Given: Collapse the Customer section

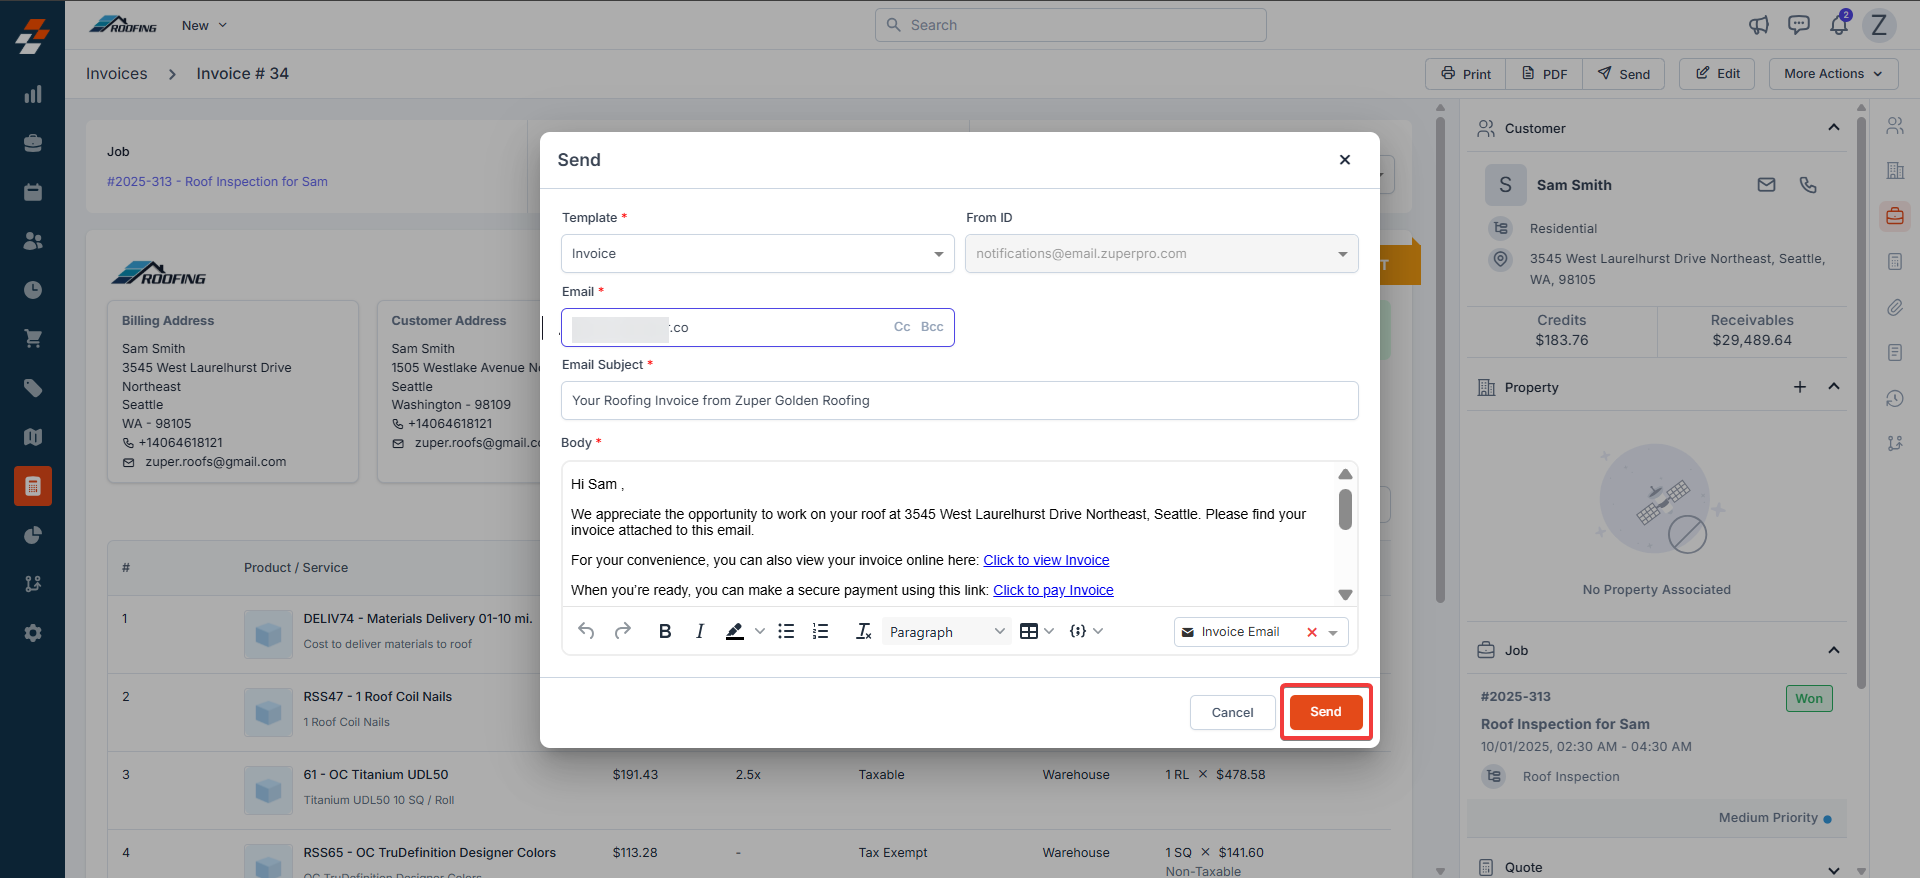Looking at the screenshot, I should pos(1833,127).
